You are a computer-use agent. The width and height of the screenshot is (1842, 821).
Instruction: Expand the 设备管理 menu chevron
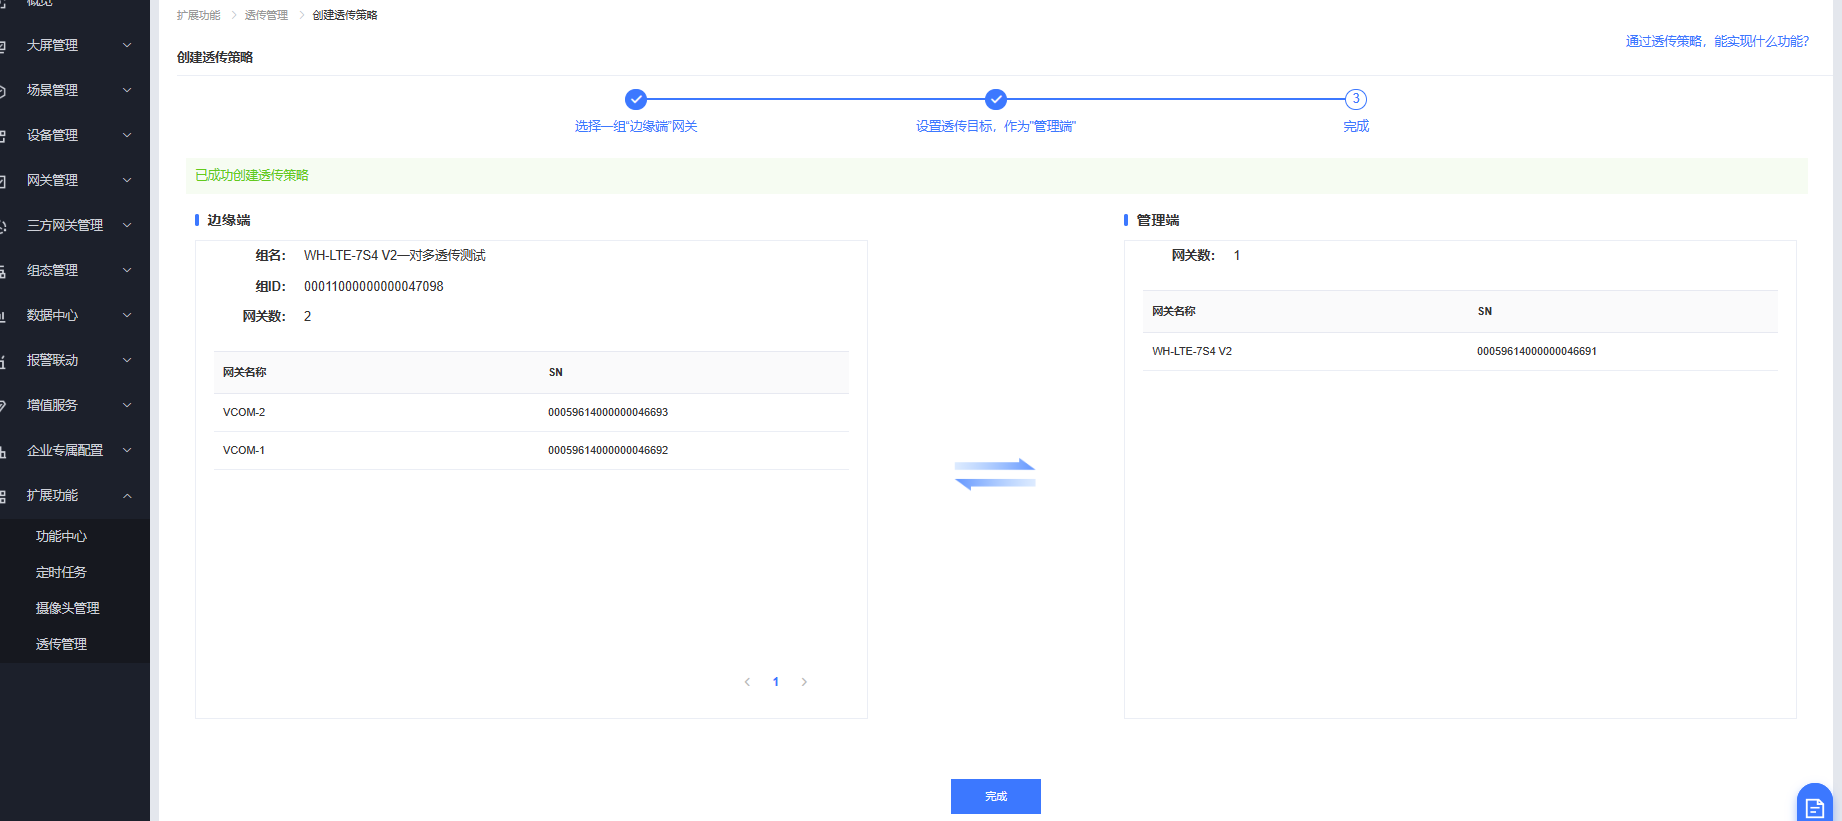pyautogui.click(x=127, y=135)
